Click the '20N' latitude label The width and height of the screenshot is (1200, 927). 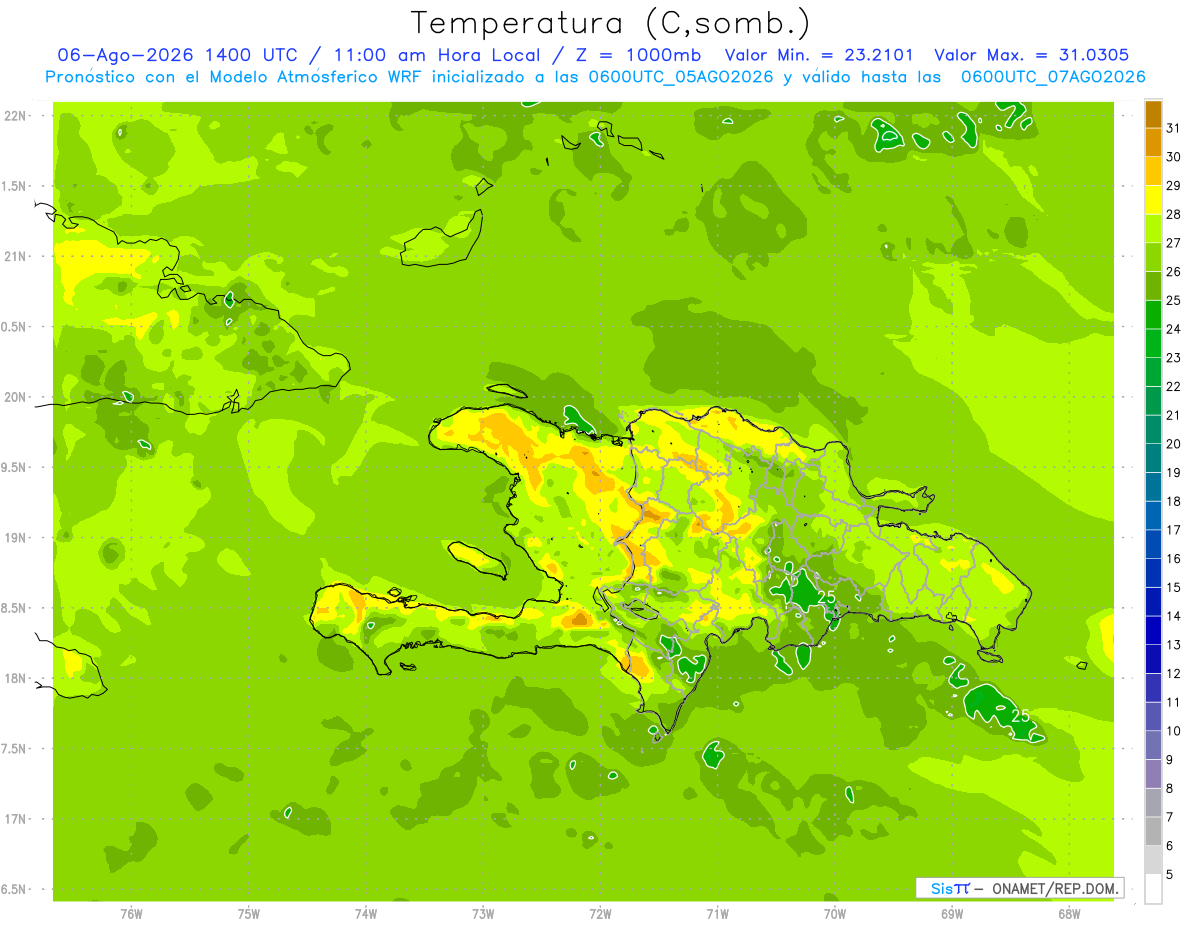(x=17, y=397)
